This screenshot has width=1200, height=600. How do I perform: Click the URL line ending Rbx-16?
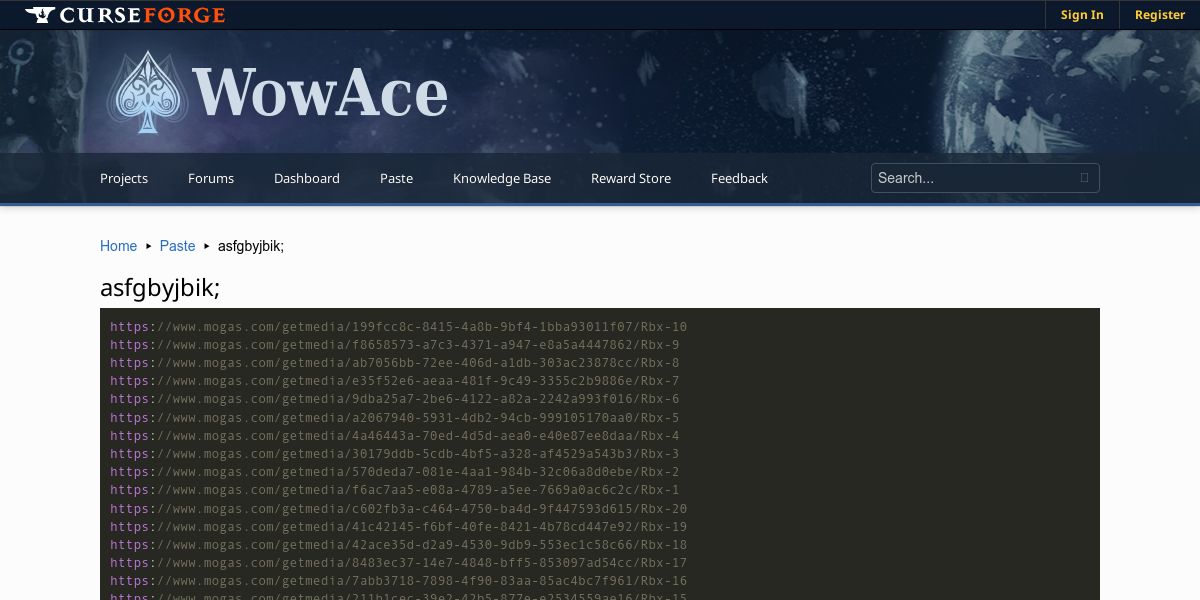coord(398,581)
